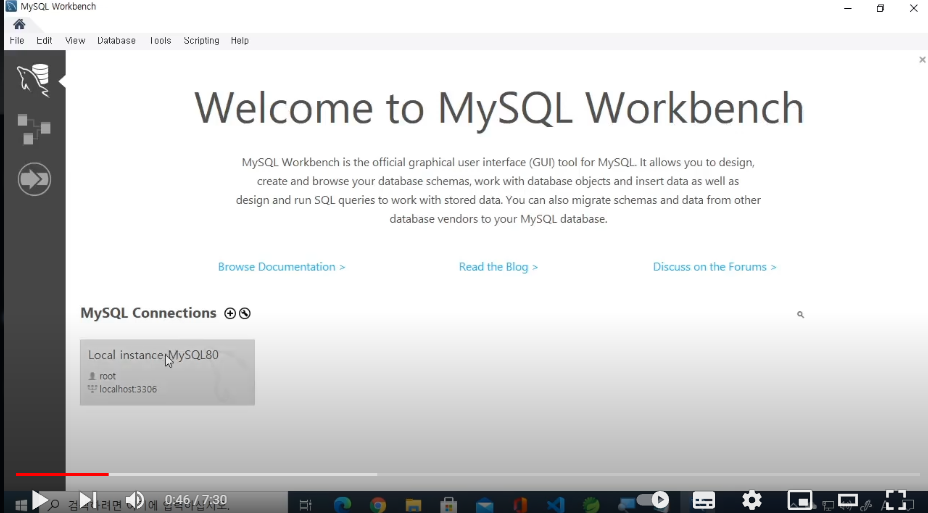The image size is (928, 513).
Task: Play the video with the play button
Action: (x=39, y=501)
